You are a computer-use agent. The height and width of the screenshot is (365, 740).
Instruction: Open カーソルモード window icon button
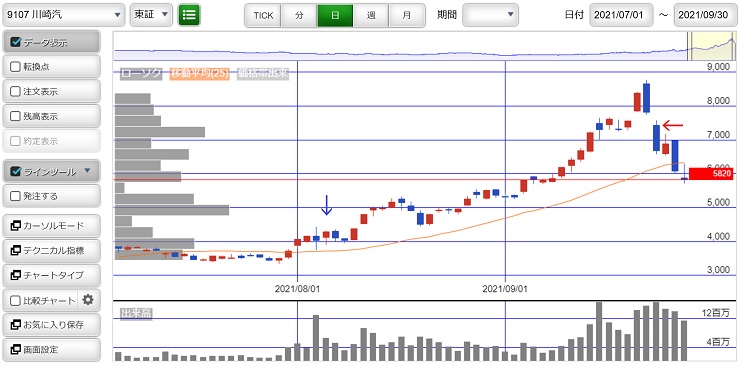point(52,226)
